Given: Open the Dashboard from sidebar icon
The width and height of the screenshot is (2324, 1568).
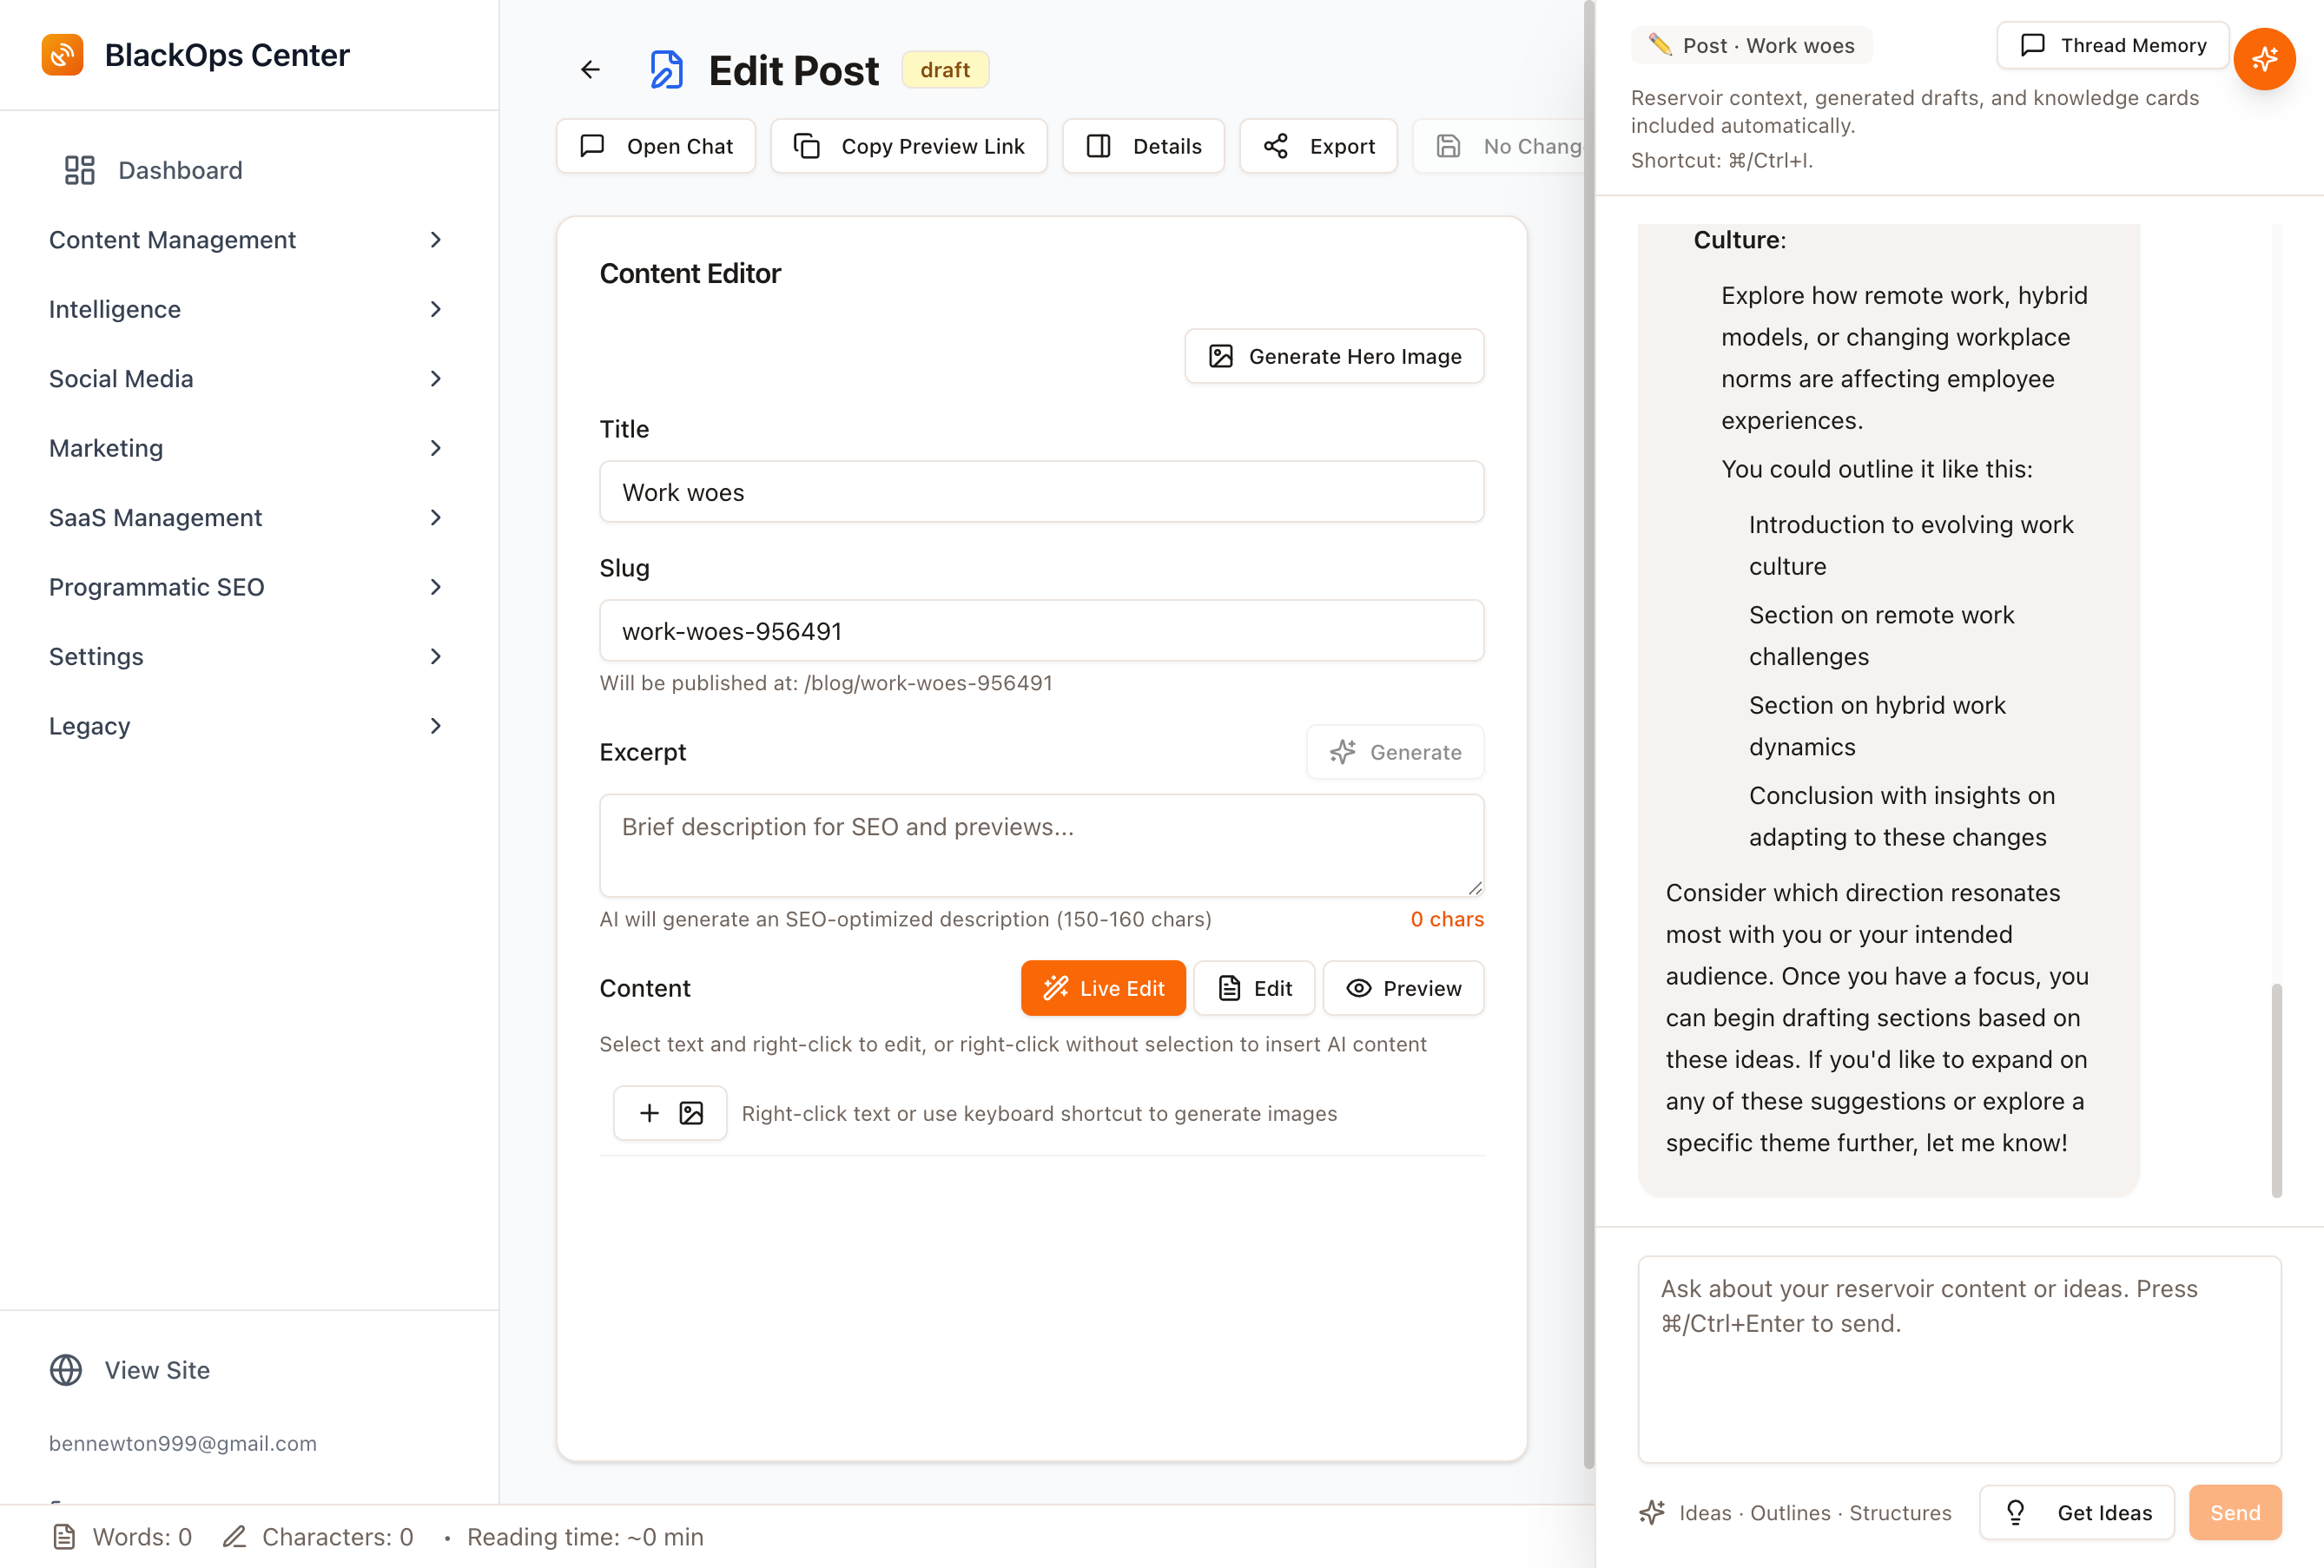Looking at the screenshot, I should pyautogui.click(x=80, y=170).
